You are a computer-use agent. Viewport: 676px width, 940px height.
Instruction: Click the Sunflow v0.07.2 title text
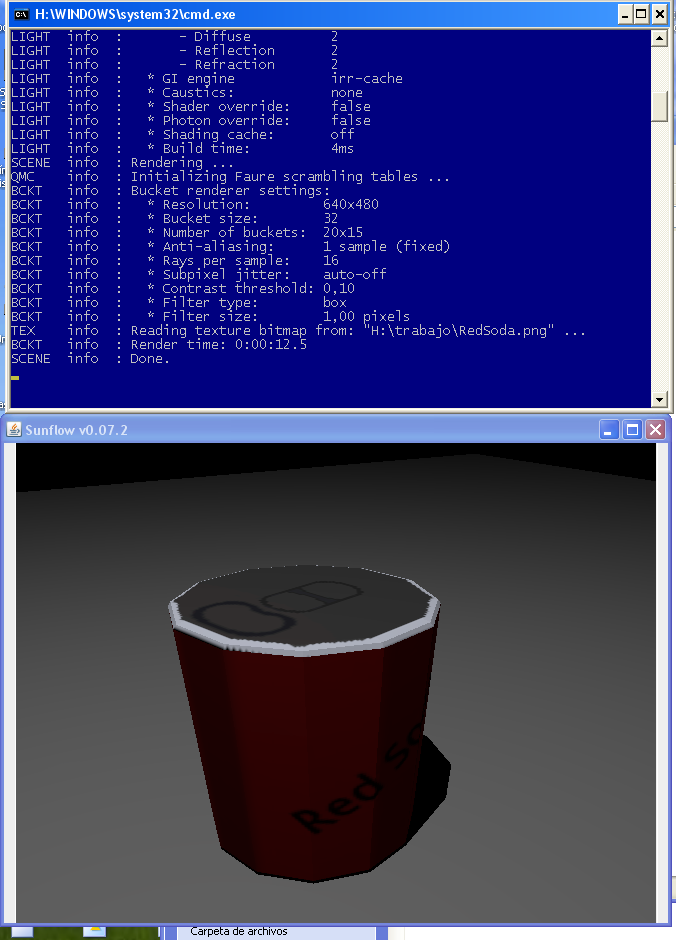point(76,430)
